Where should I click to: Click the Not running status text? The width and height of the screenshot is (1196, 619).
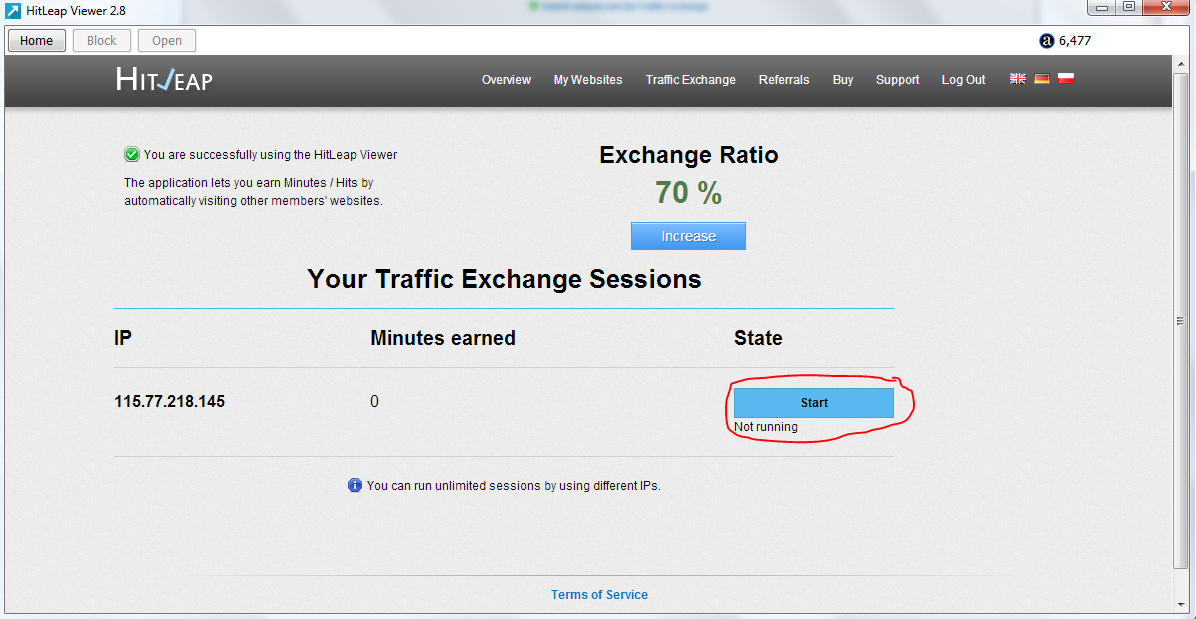(766, 427)
